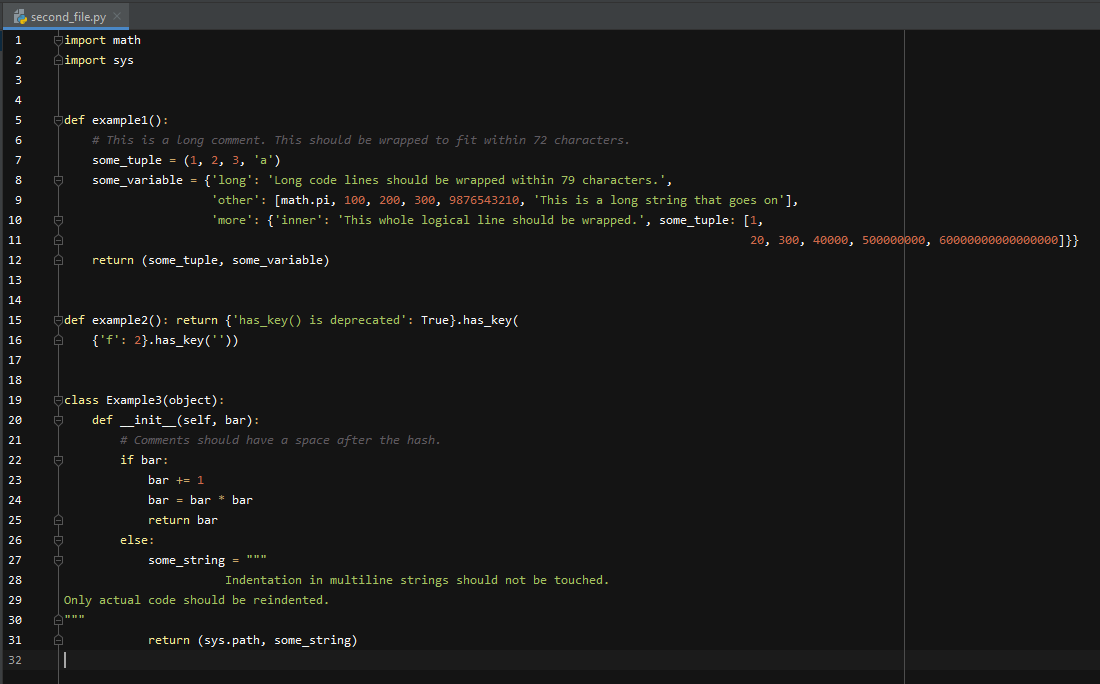Collapse the 'if bar:' fold at line 22
Viewport: 1100px width, 684px height.
tap(58, 460)
